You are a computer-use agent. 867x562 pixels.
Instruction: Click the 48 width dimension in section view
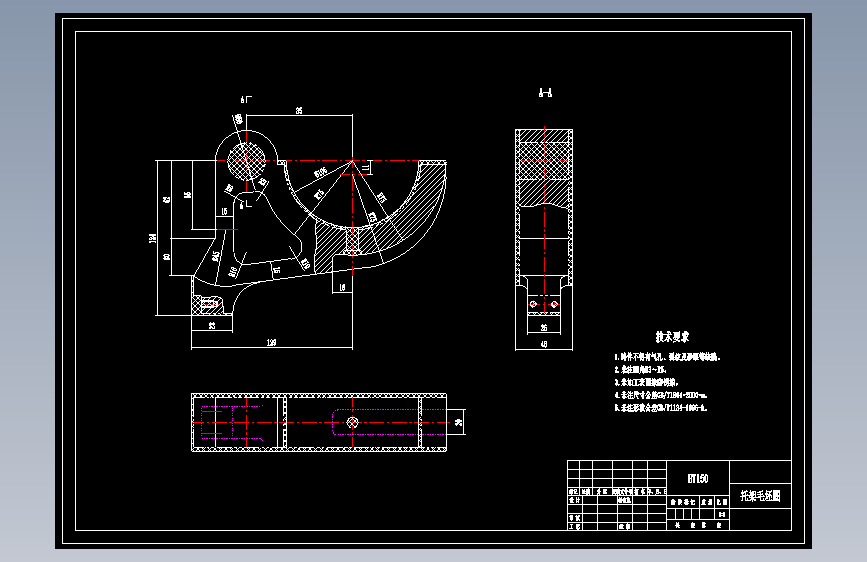[544, 344]
